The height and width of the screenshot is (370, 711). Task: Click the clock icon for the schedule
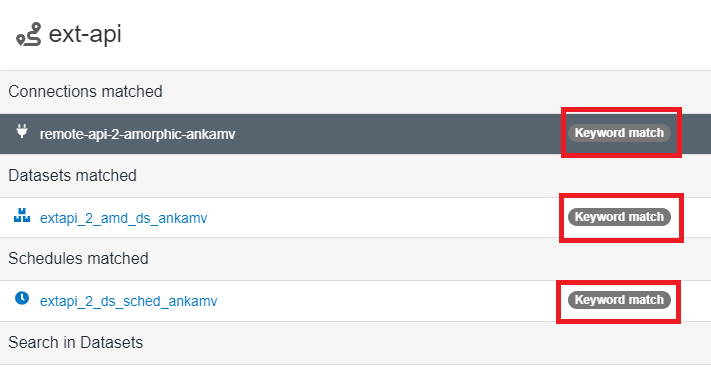(22, 298)
